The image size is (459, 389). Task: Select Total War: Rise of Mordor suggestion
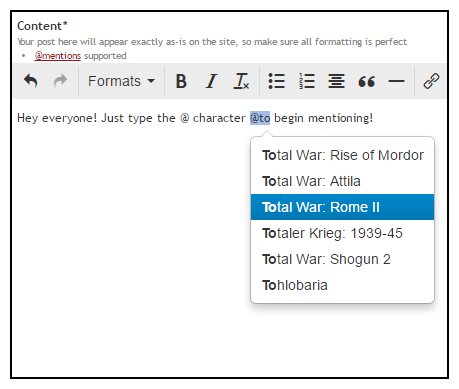pyautogui.click(x=342, y=155)
